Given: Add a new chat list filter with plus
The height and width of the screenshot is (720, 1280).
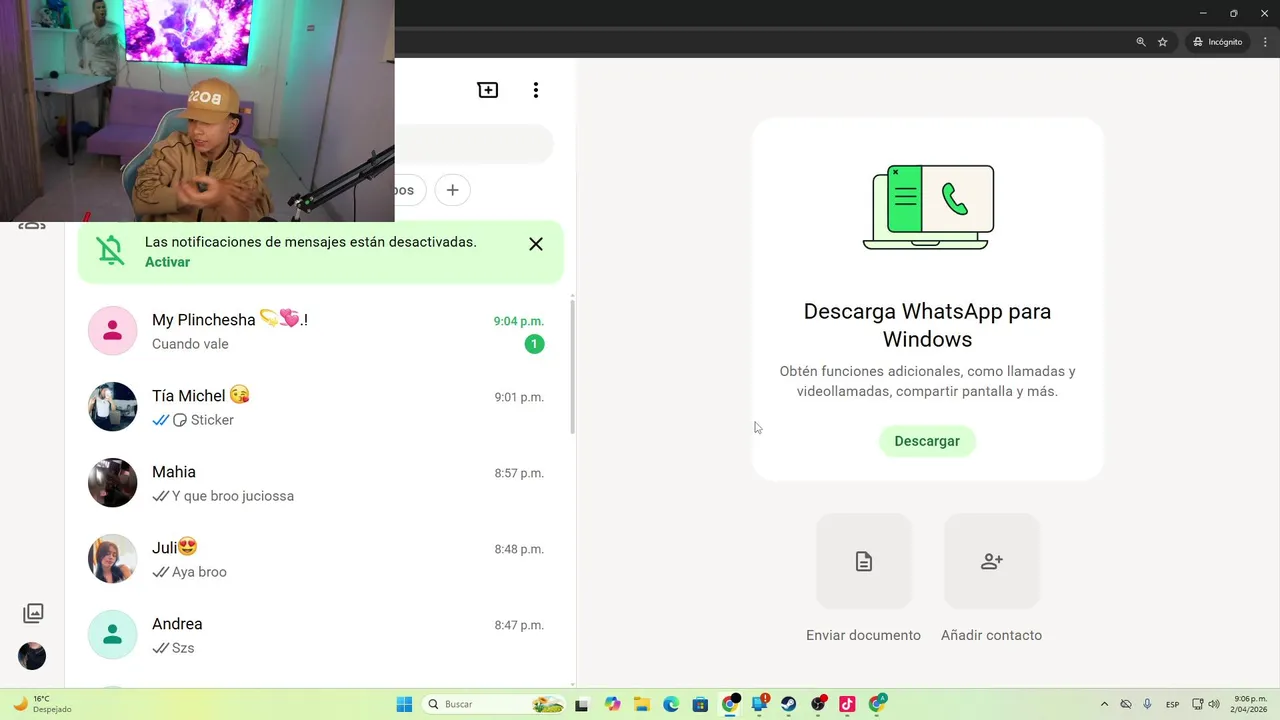Looking at the screenshot, I should (452, 190).
